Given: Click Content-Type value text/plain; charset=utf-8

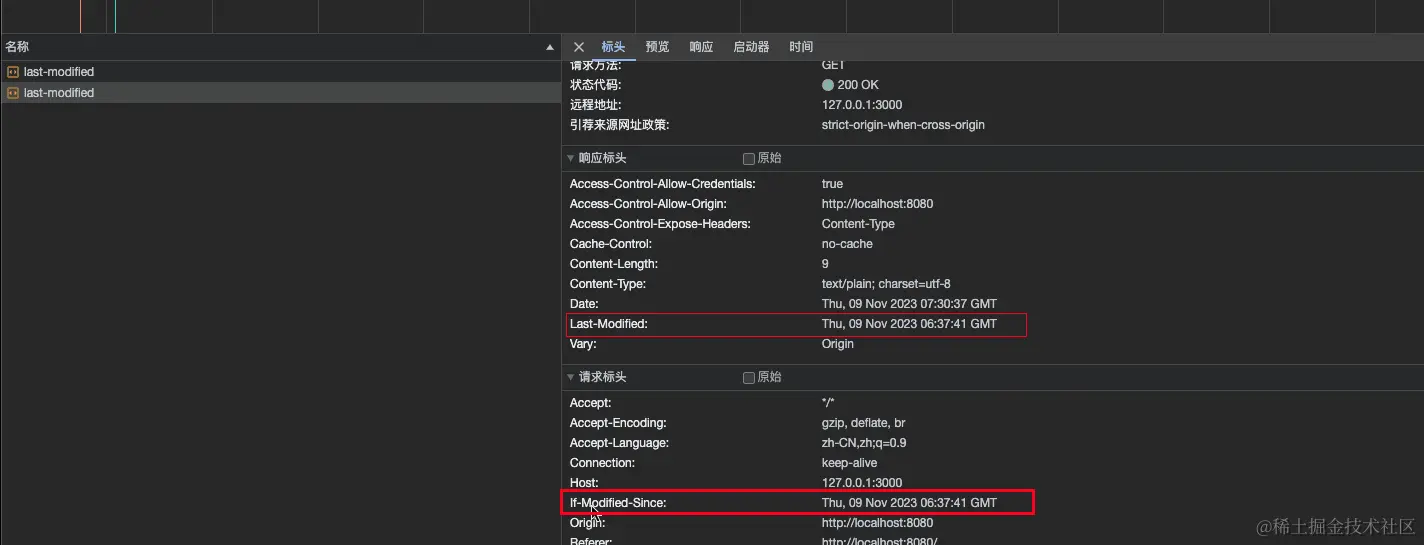Looking at the screenshot, I should 886,284.
